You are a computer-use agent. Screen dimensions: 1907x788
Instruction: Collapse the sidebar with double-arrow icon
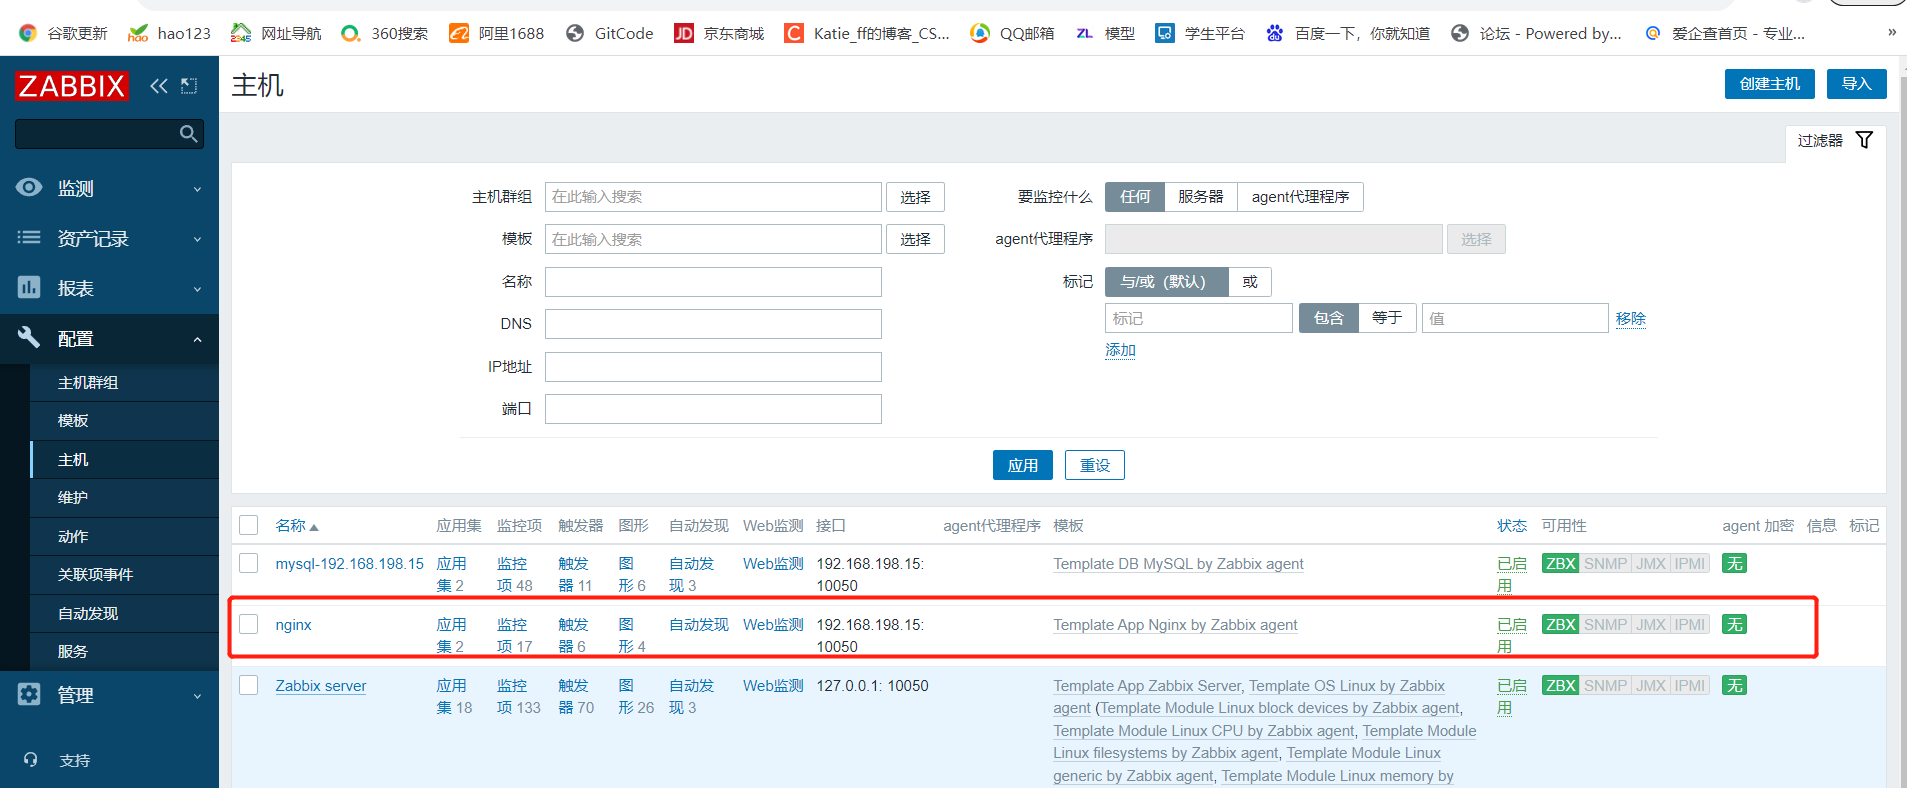coord(159,86)
